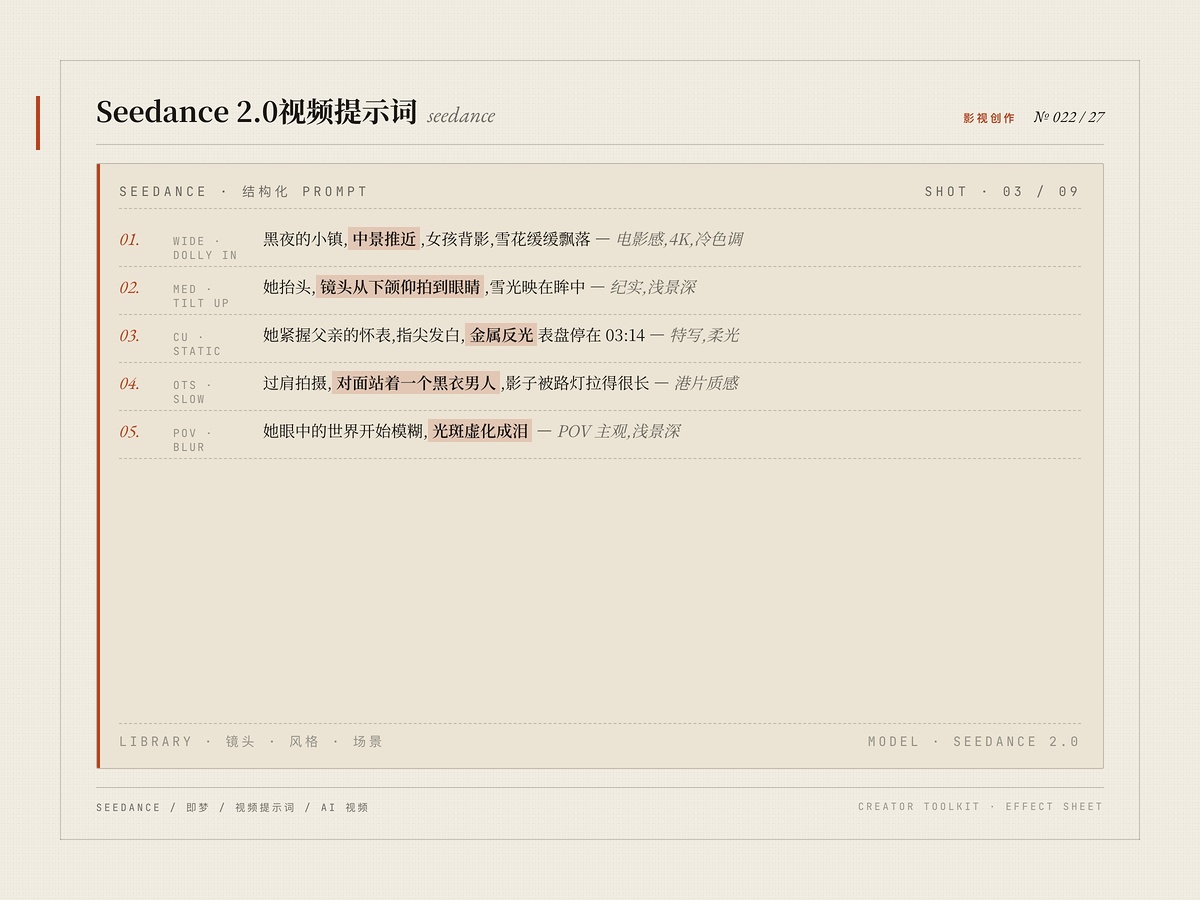Click the shot number '04.'
This screenshot has width=1200, height=900.
click(130, 384)
